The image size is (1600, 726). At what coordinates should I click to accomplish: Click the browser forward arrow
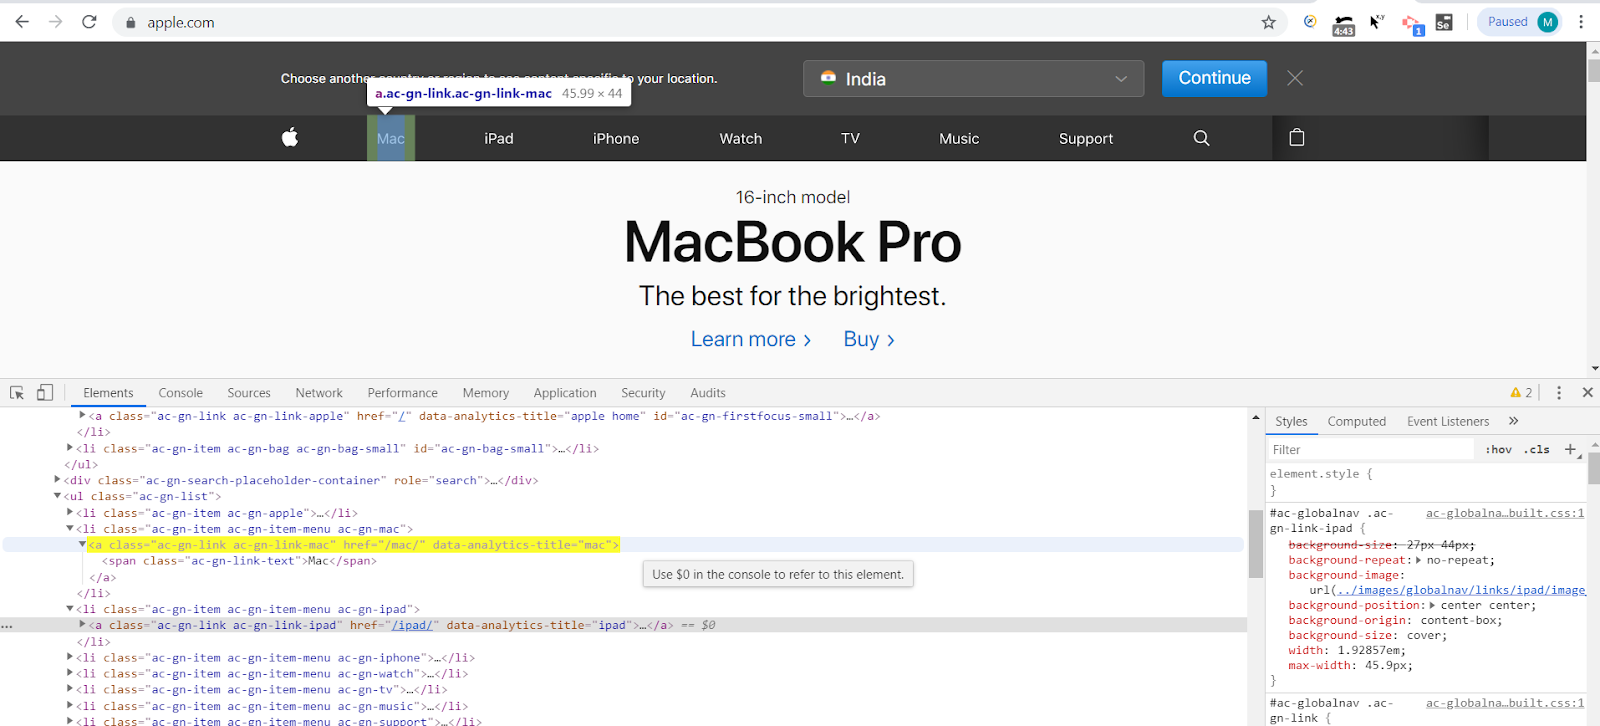[x=56, y=22]
